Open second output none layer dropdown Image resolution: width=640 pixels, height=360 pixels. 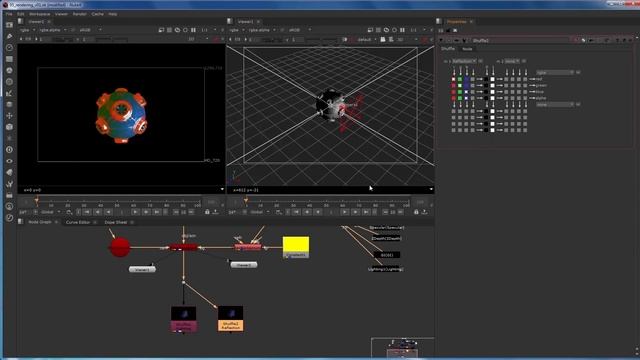tap(555, 104)
